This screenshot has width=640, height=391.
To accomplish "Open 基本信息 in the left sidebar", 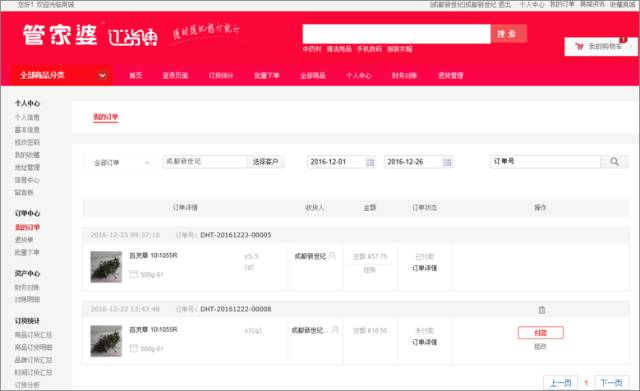I will (27, 130).
